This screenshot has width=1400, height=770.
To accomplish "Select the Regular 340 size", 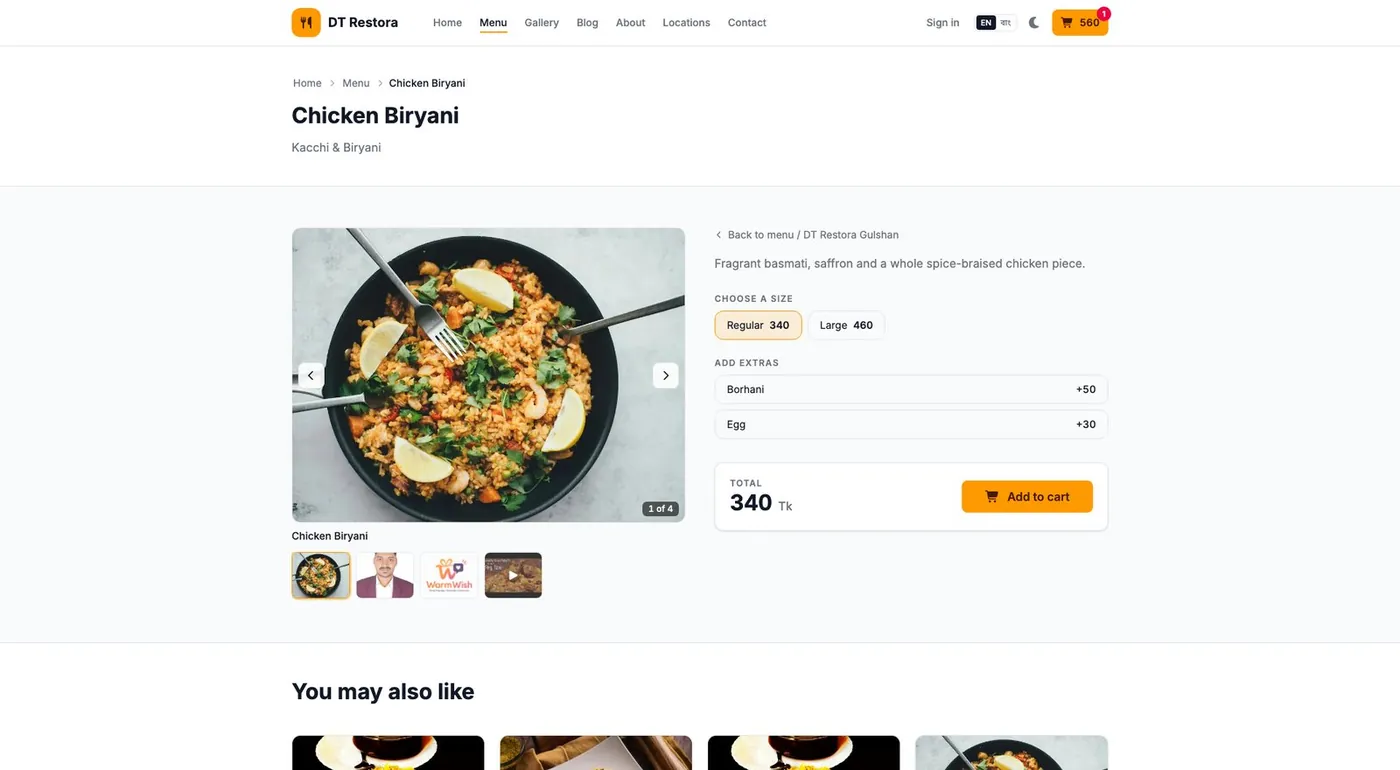I will 758,325.
